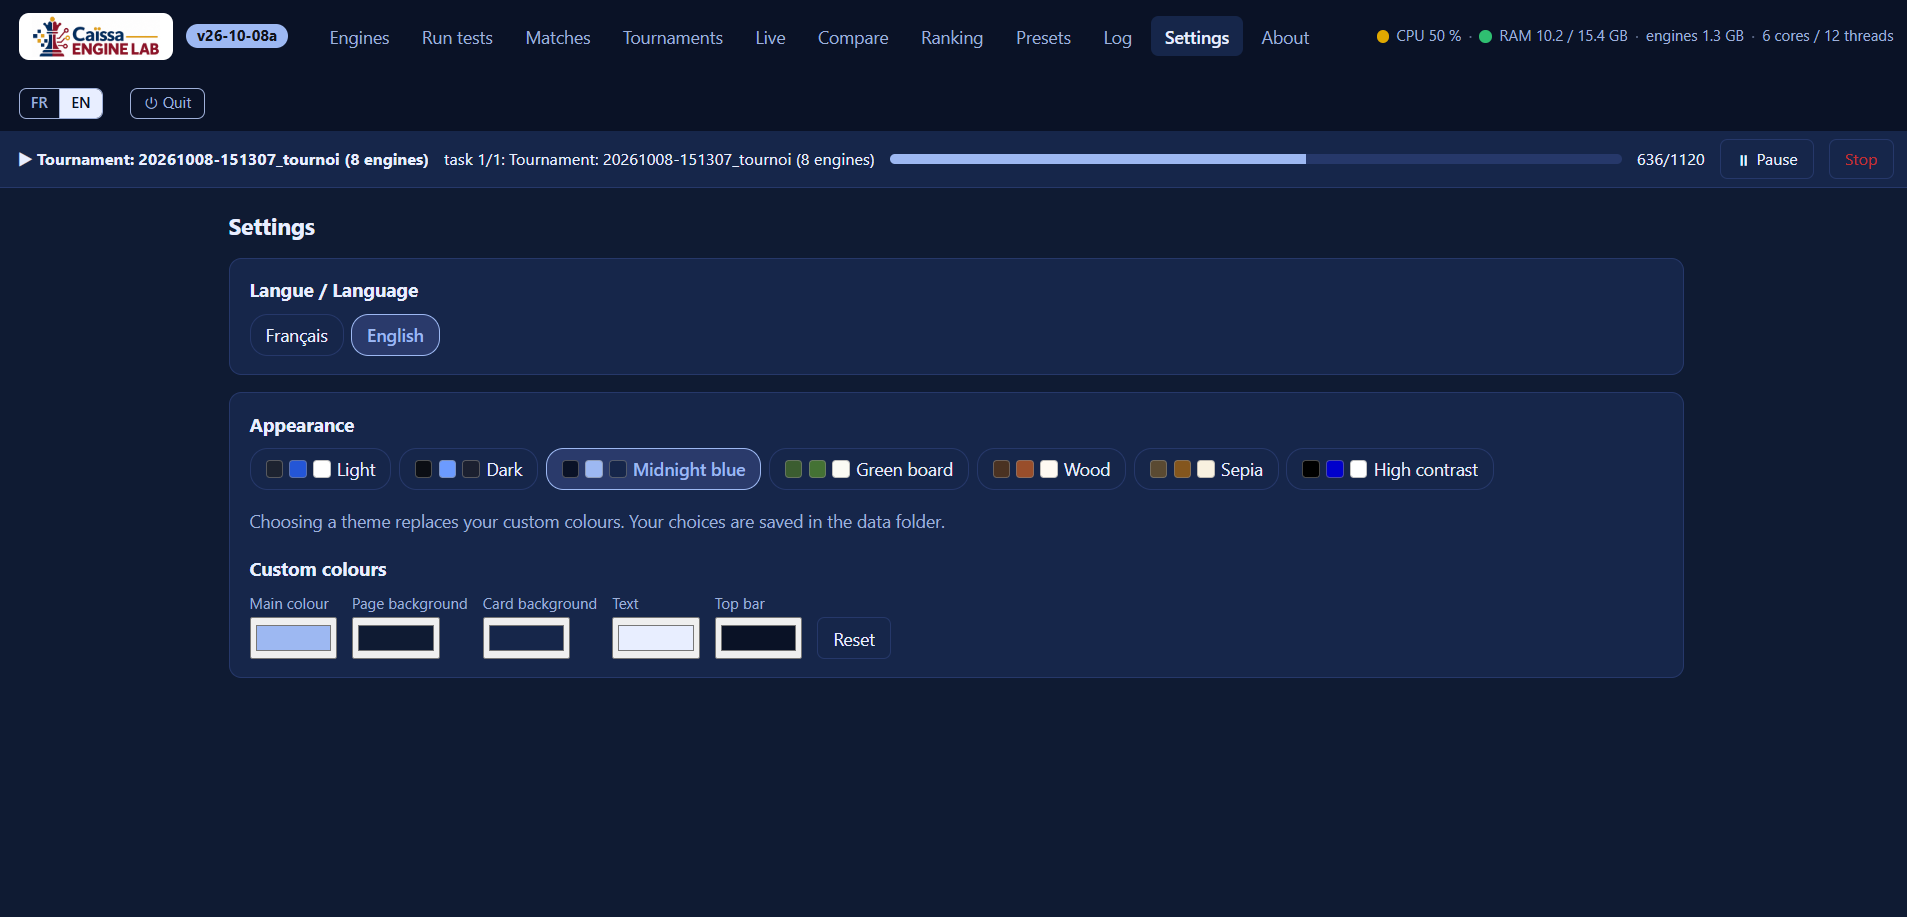Open the About page

[x=1285, y=37]
